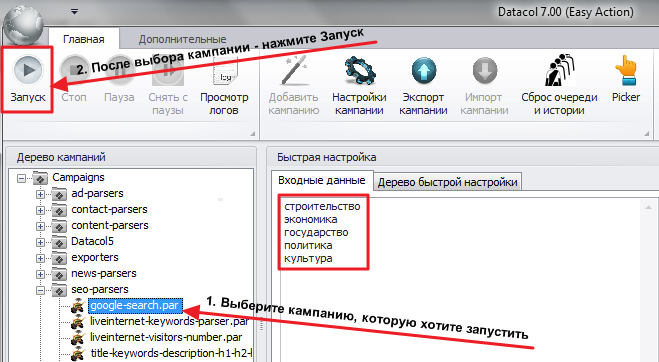Image resolution: width=659 pixels, height=362 pixels.
Task: Select the Datacol5 tree label
Action: click(92, 241)
